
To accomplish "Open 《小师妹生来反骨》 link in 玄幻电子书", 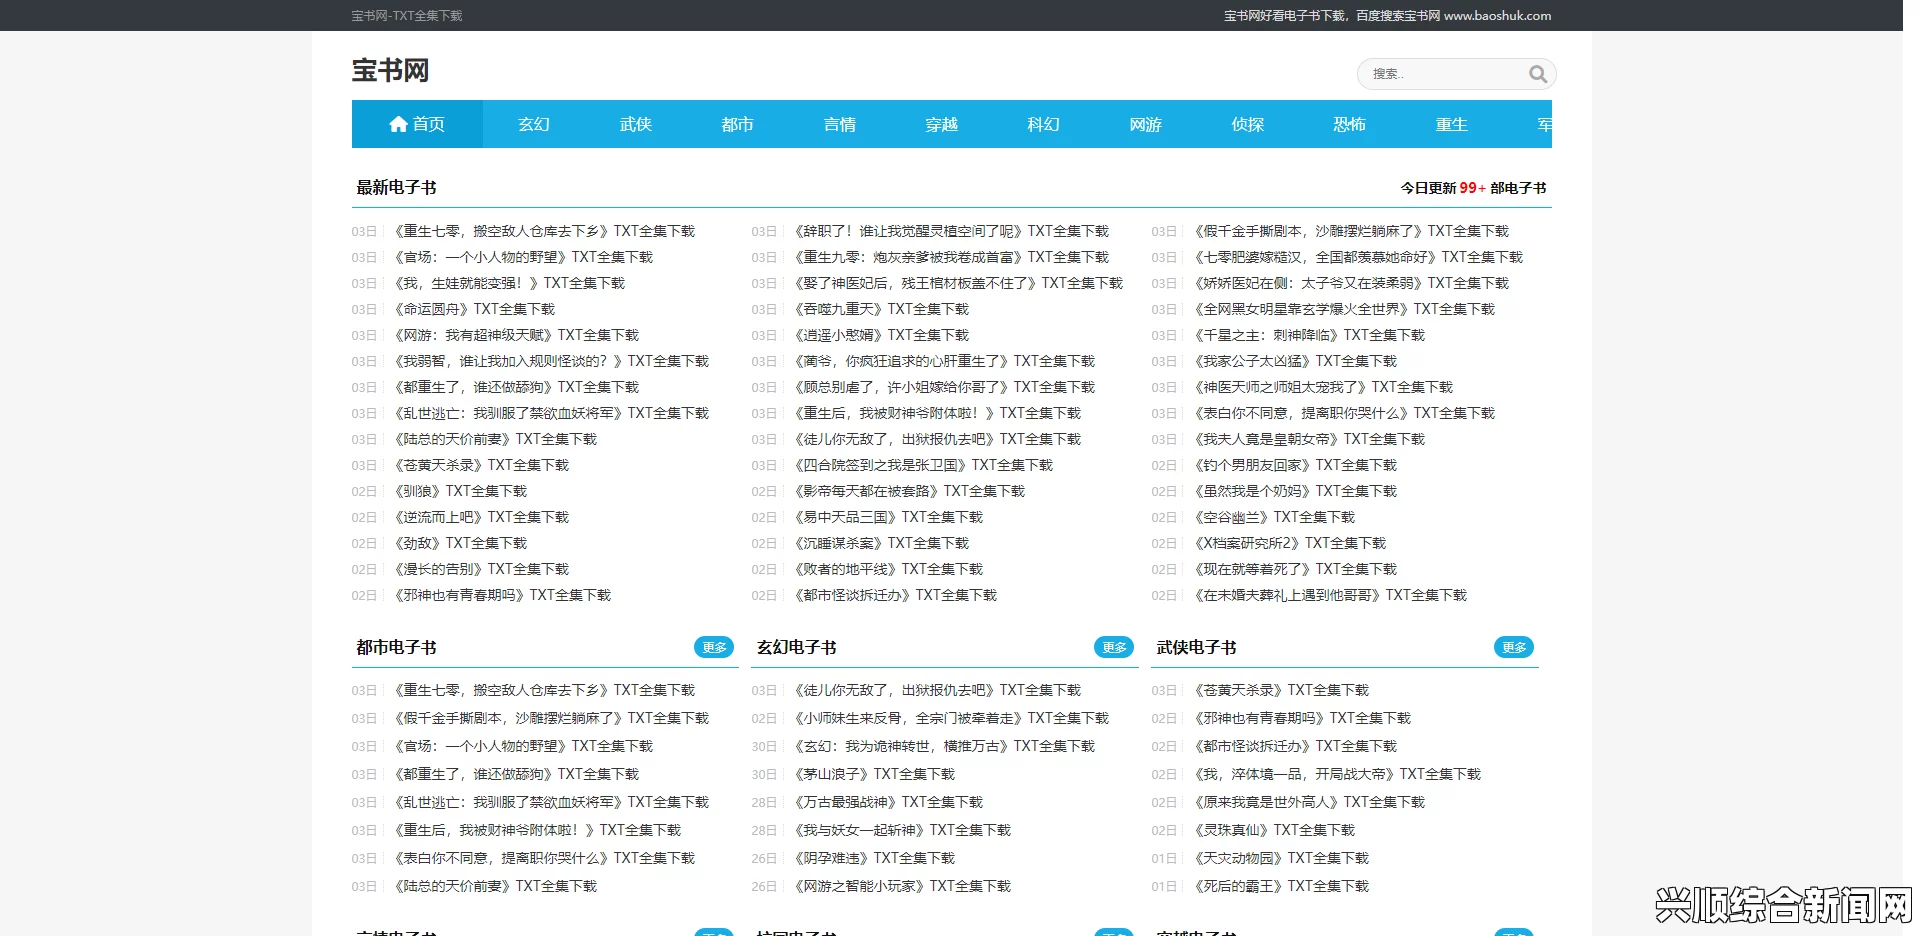I will click(x=950, y=718).
